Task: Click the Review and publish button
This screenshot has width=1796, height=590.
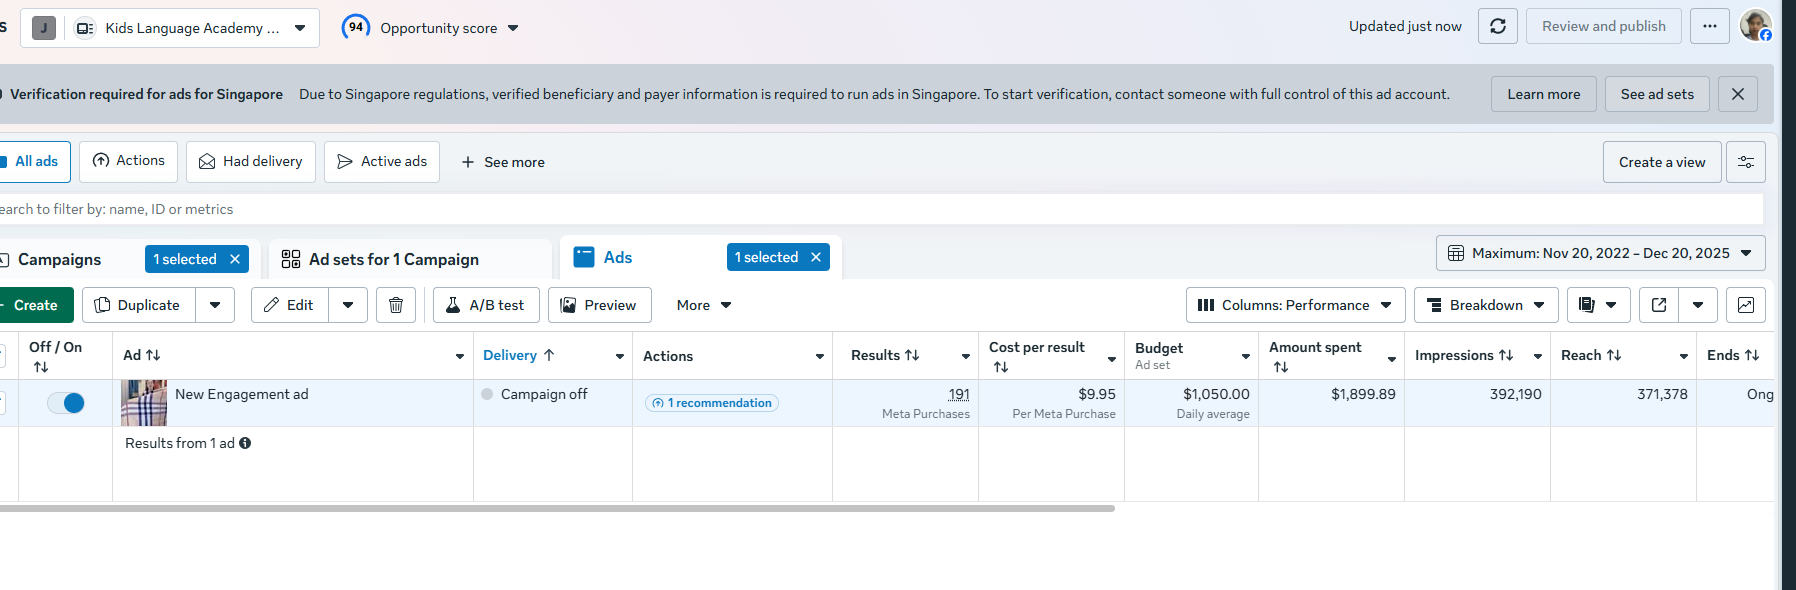Action: point(1604,27)
